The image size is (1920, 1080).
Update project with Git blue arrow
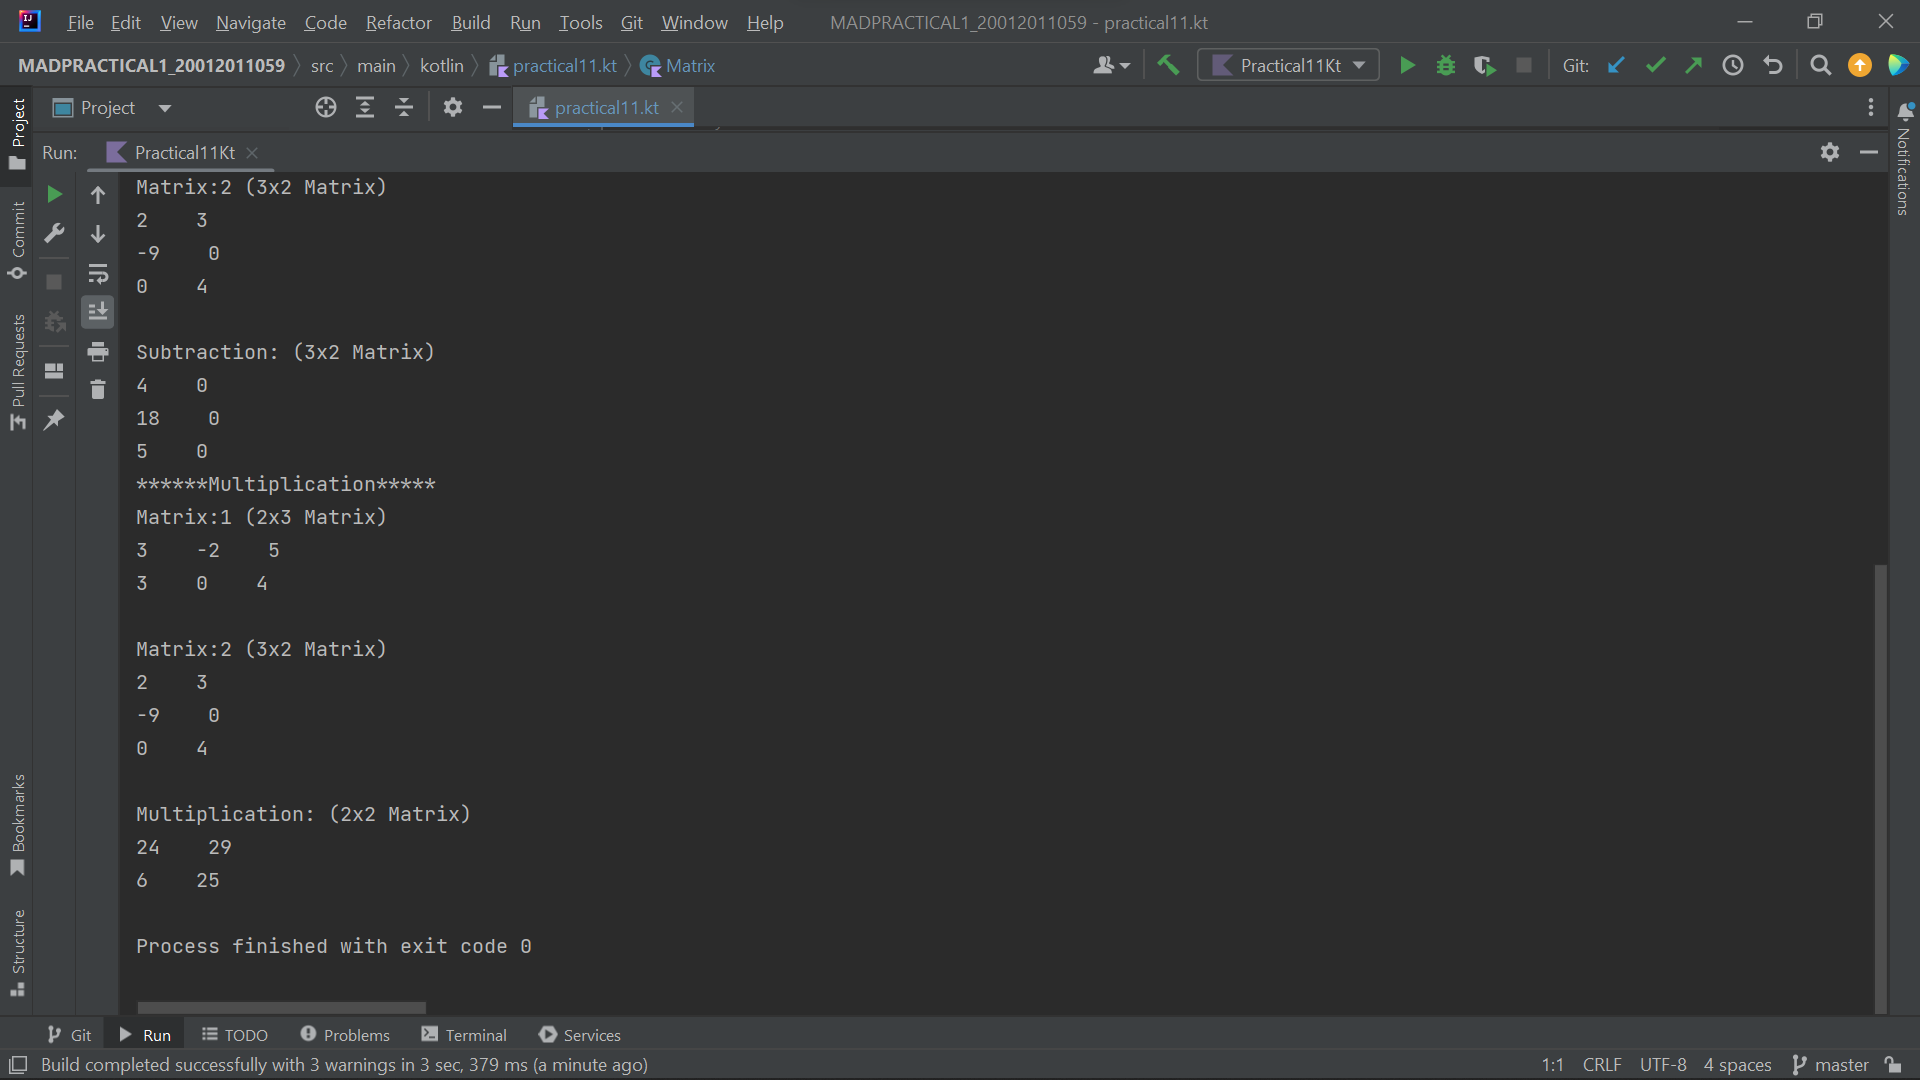1616,66
